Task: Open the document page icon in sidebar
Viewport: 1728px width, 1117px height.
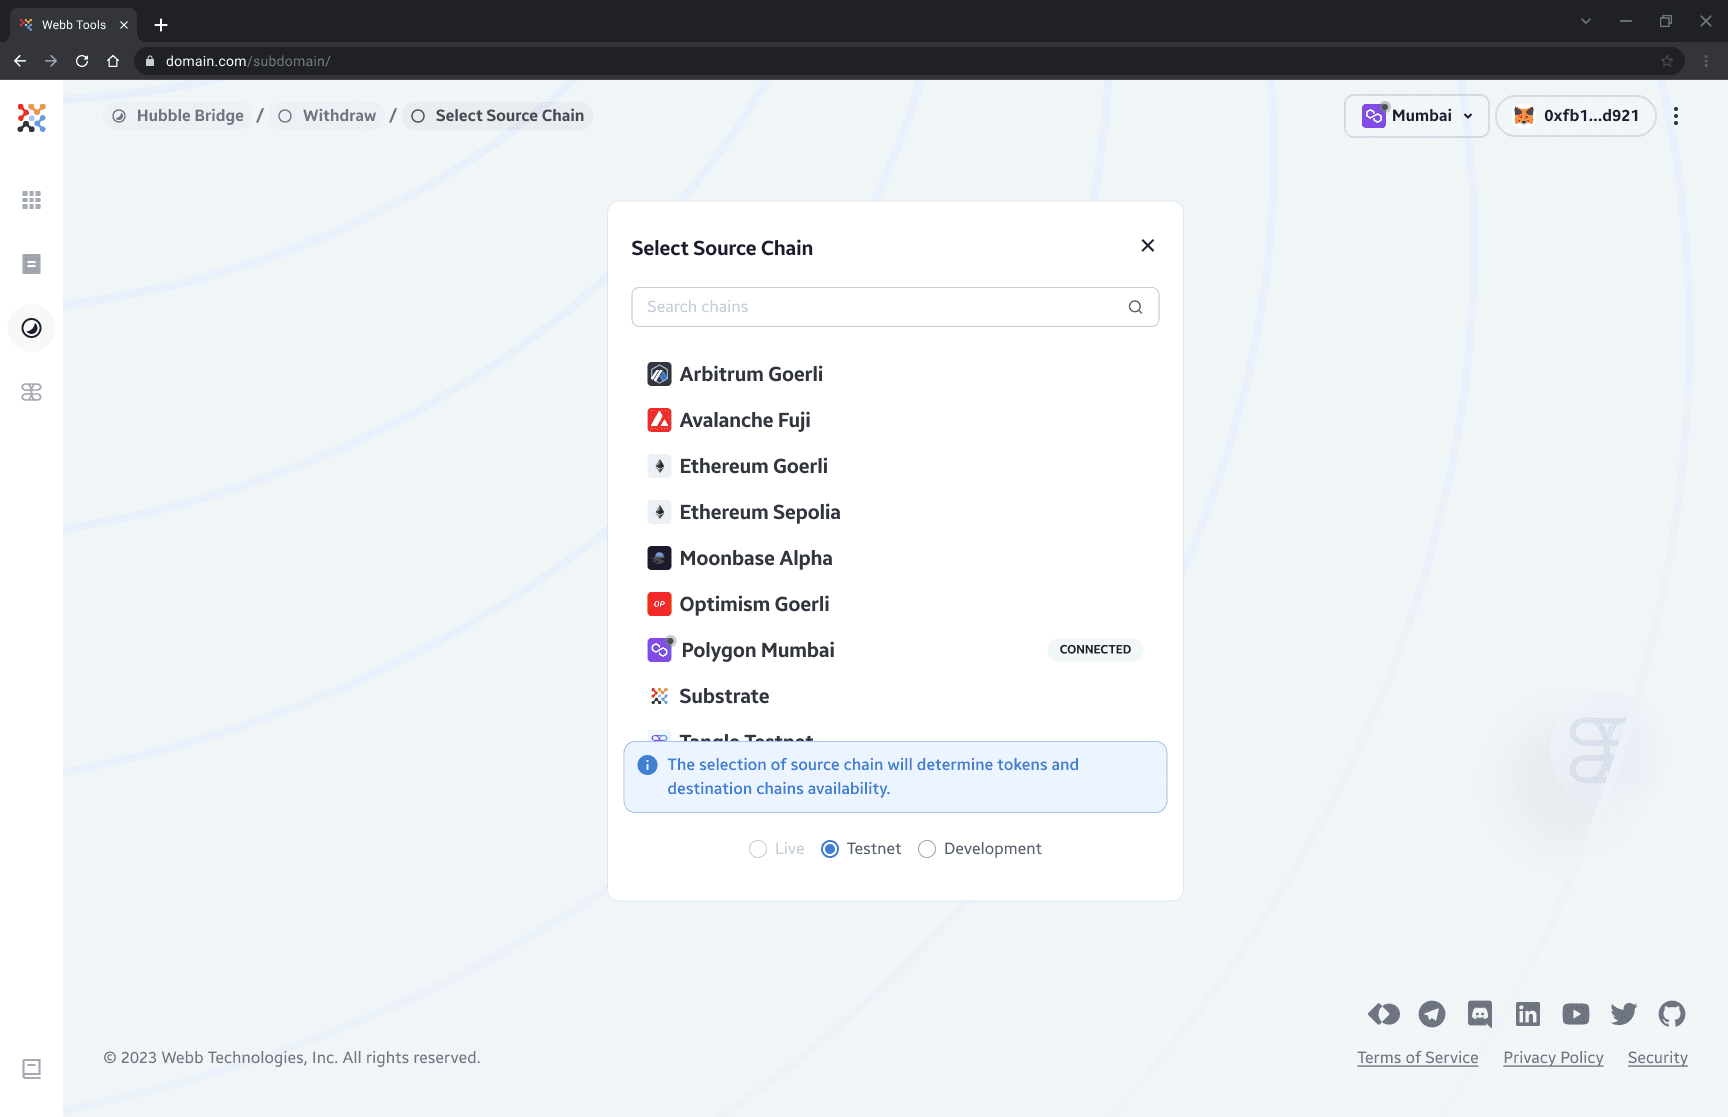Action: click(x=31, y=264)
